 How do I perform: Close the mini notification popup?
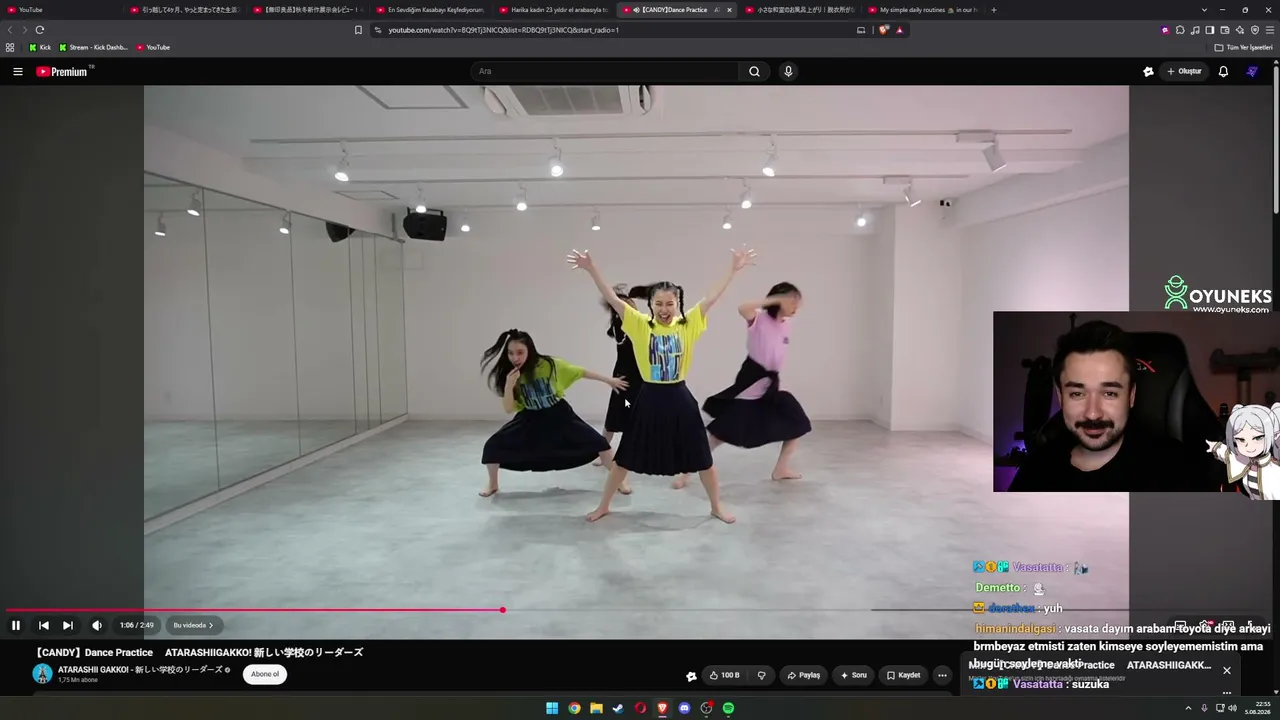click(1227, 670)
